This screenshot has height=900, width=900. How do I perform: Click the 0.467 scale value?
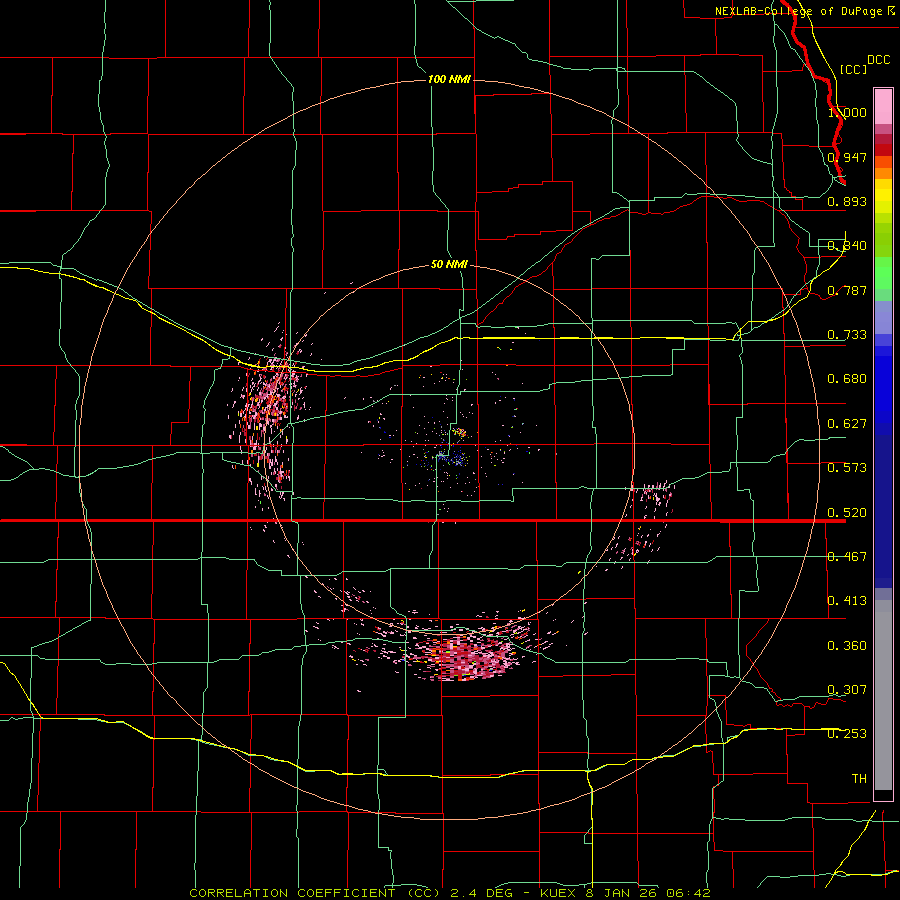847,557
